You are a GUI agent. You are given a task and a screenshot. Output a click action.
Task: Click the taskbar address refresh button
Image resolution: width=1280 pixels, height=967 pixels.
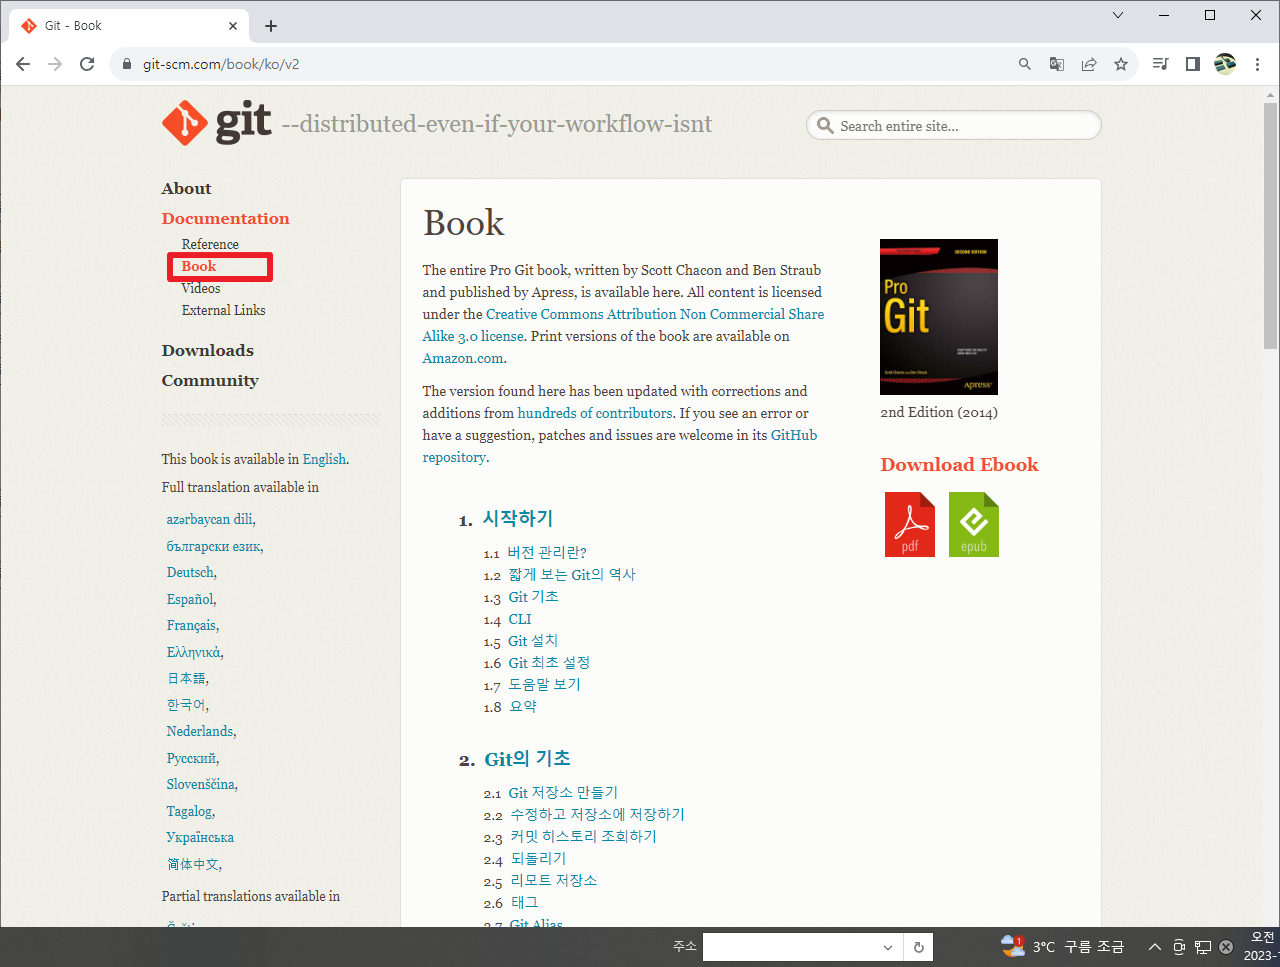(919, 947)
